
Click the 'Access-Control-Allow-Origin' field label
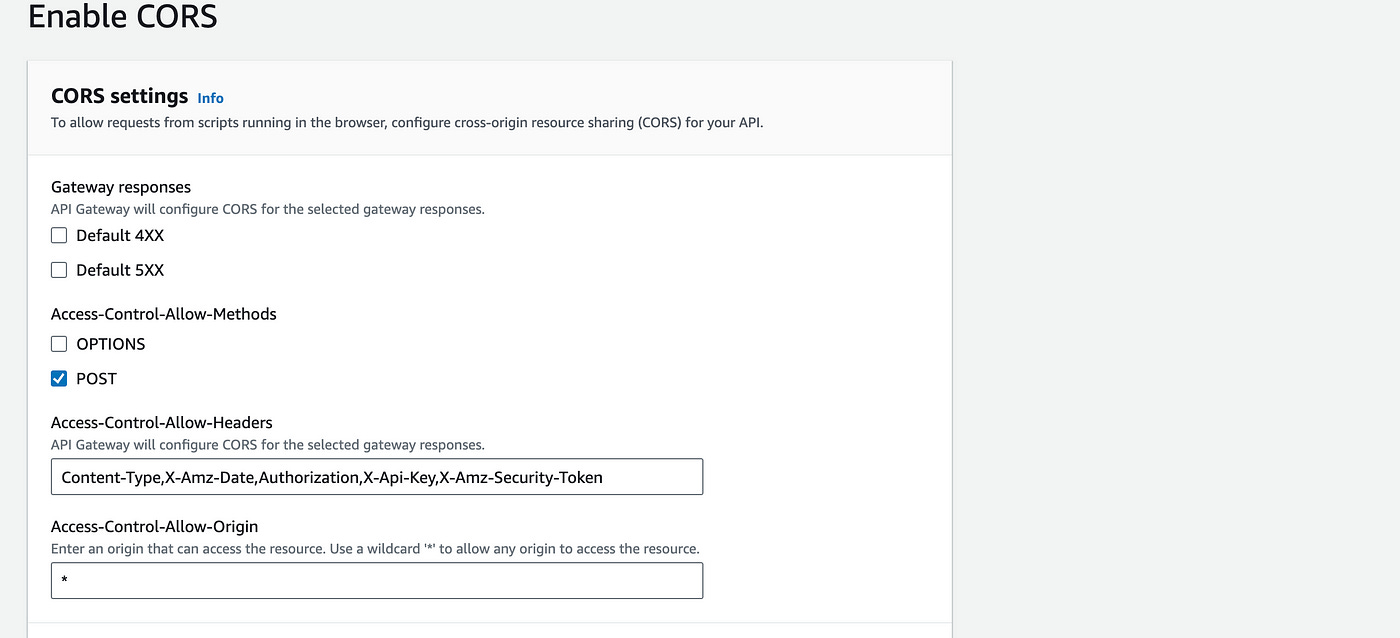(155, 527)
